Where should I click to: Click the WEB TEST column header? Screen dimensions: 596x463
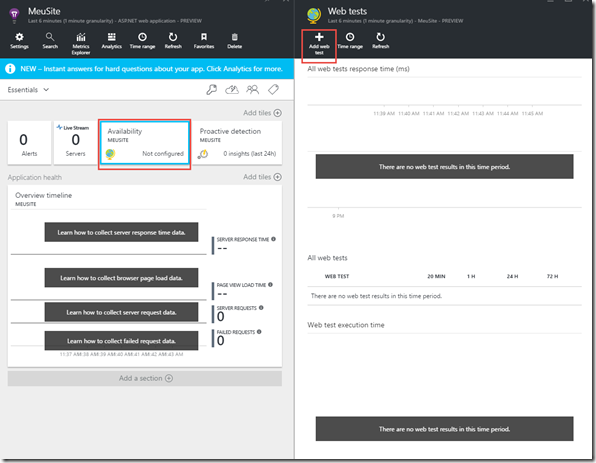pos(337,276)
